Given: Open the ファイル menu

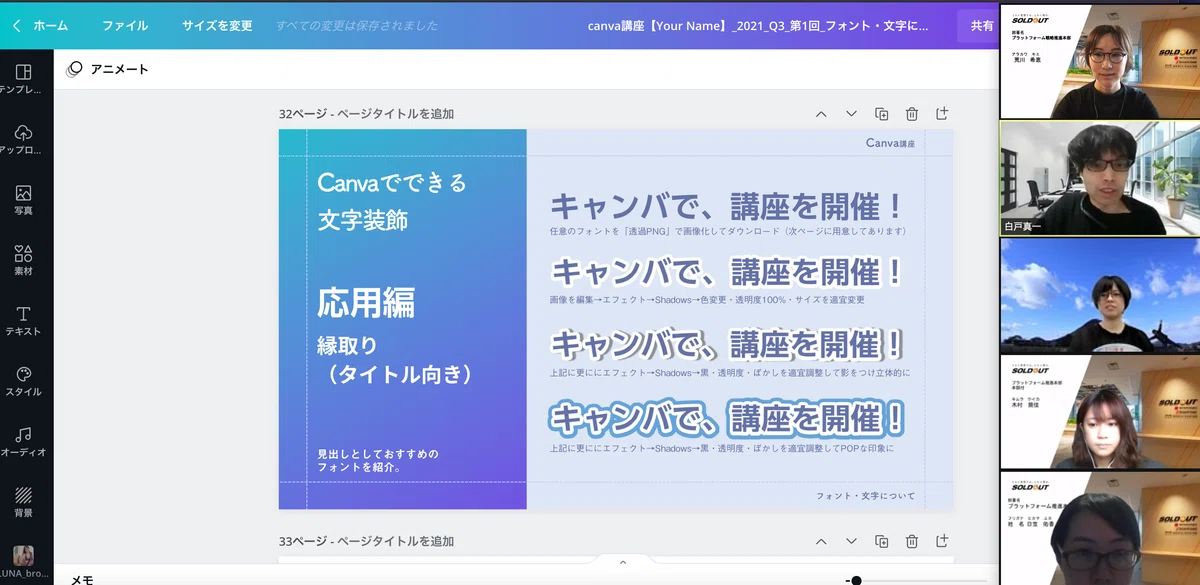Looking at the screenshot, I should (x=125, y=25).
